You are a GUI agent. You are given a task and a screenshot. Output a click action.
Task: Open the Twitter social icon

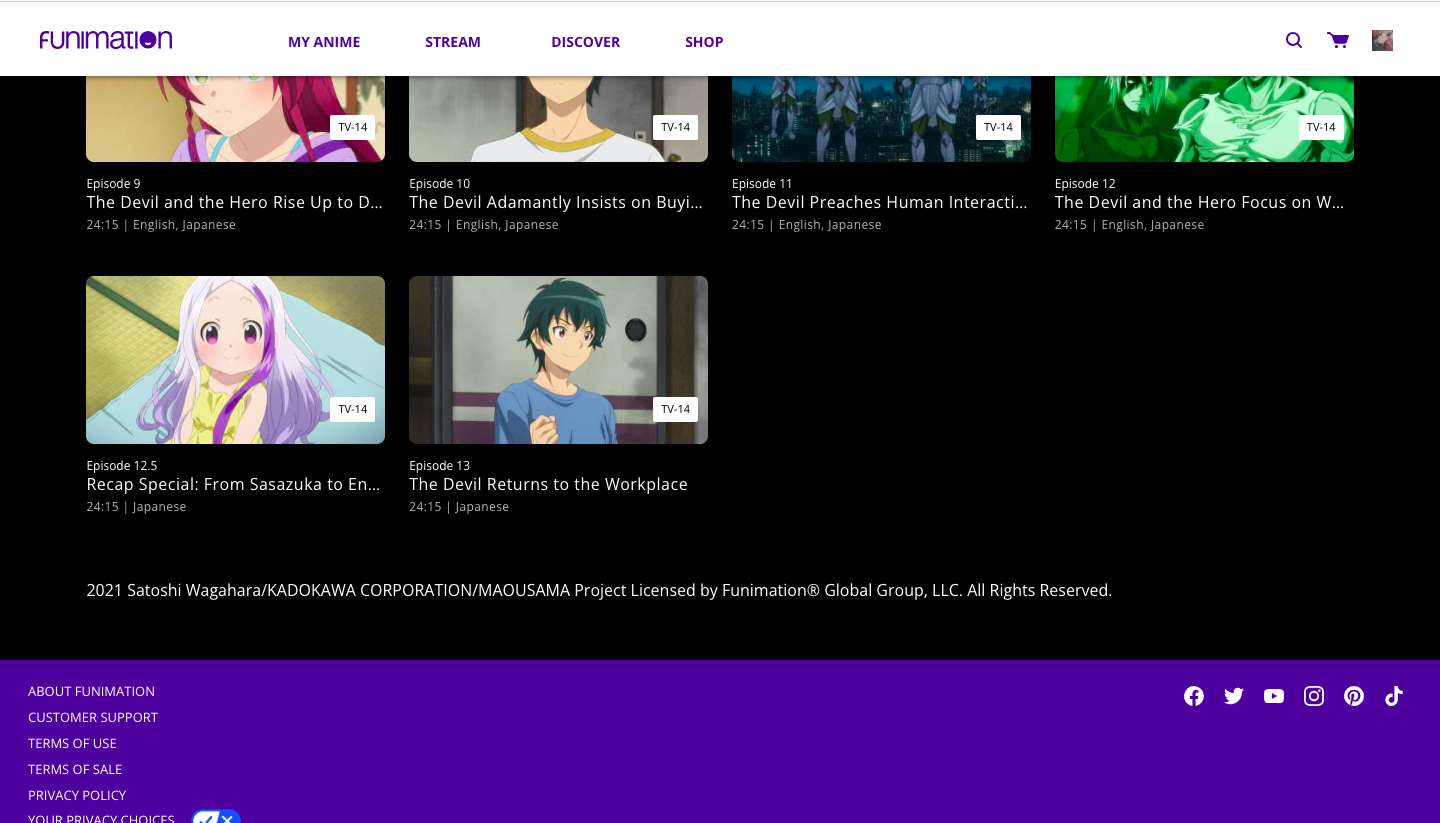point(1234,696)
